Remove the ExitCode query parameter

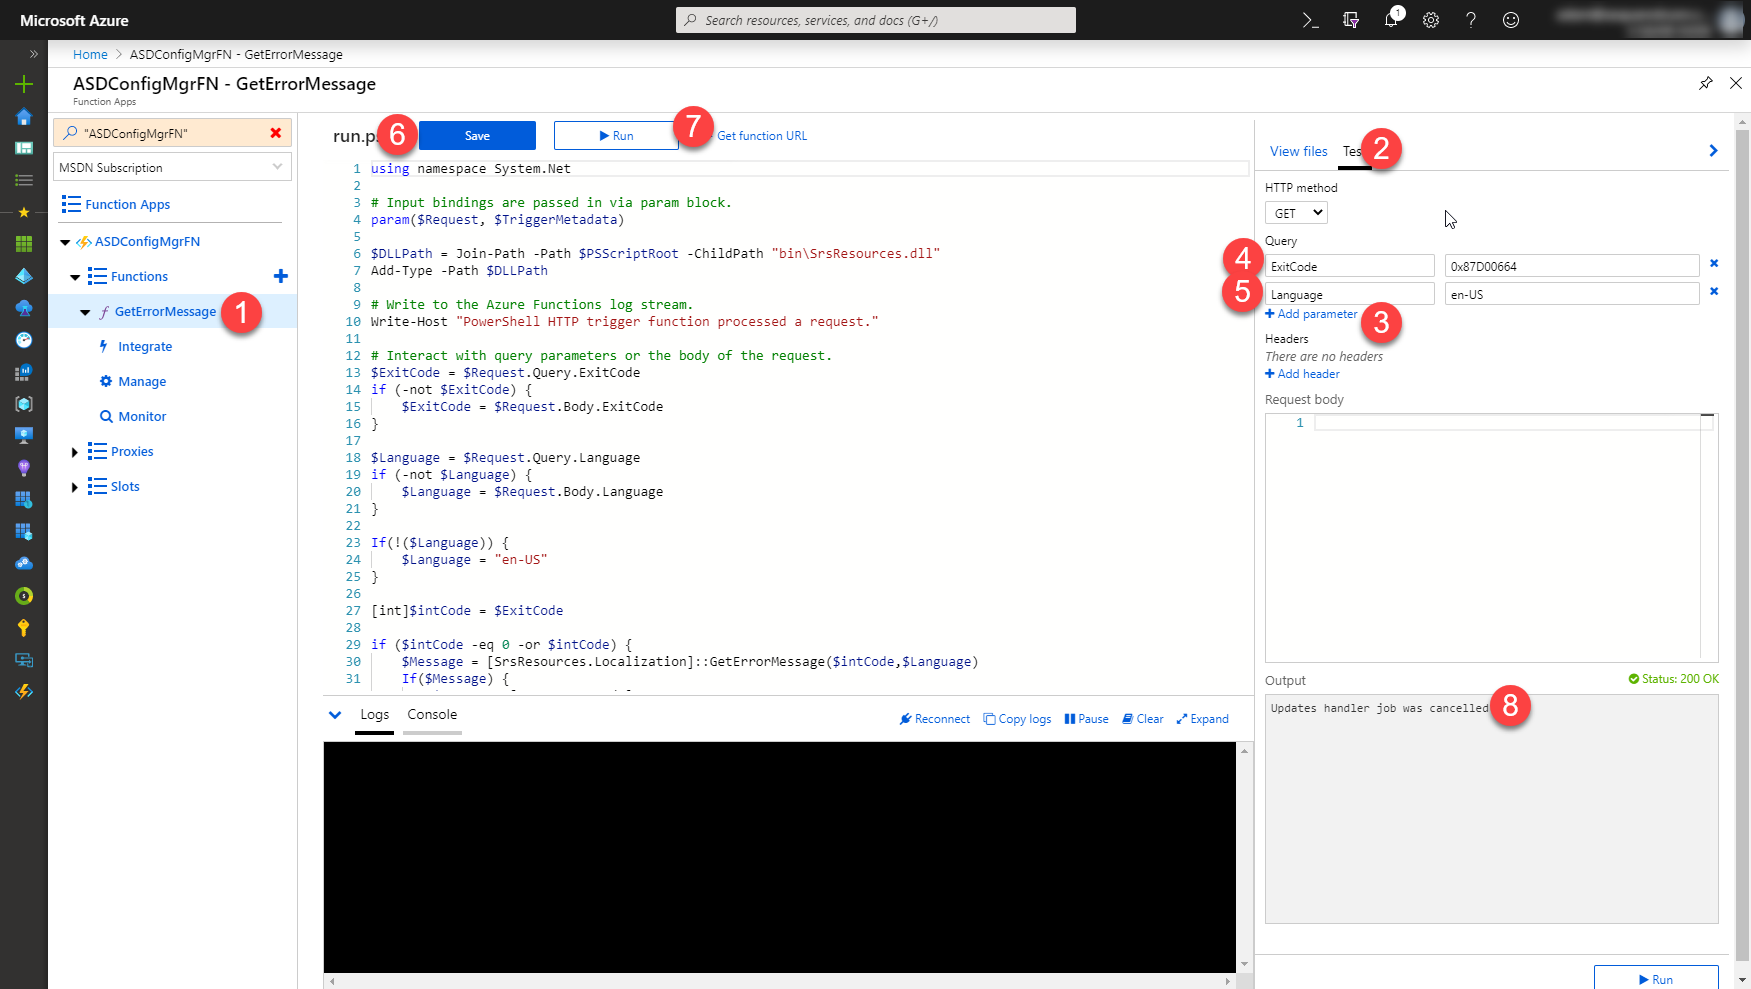click(1714, 264)
